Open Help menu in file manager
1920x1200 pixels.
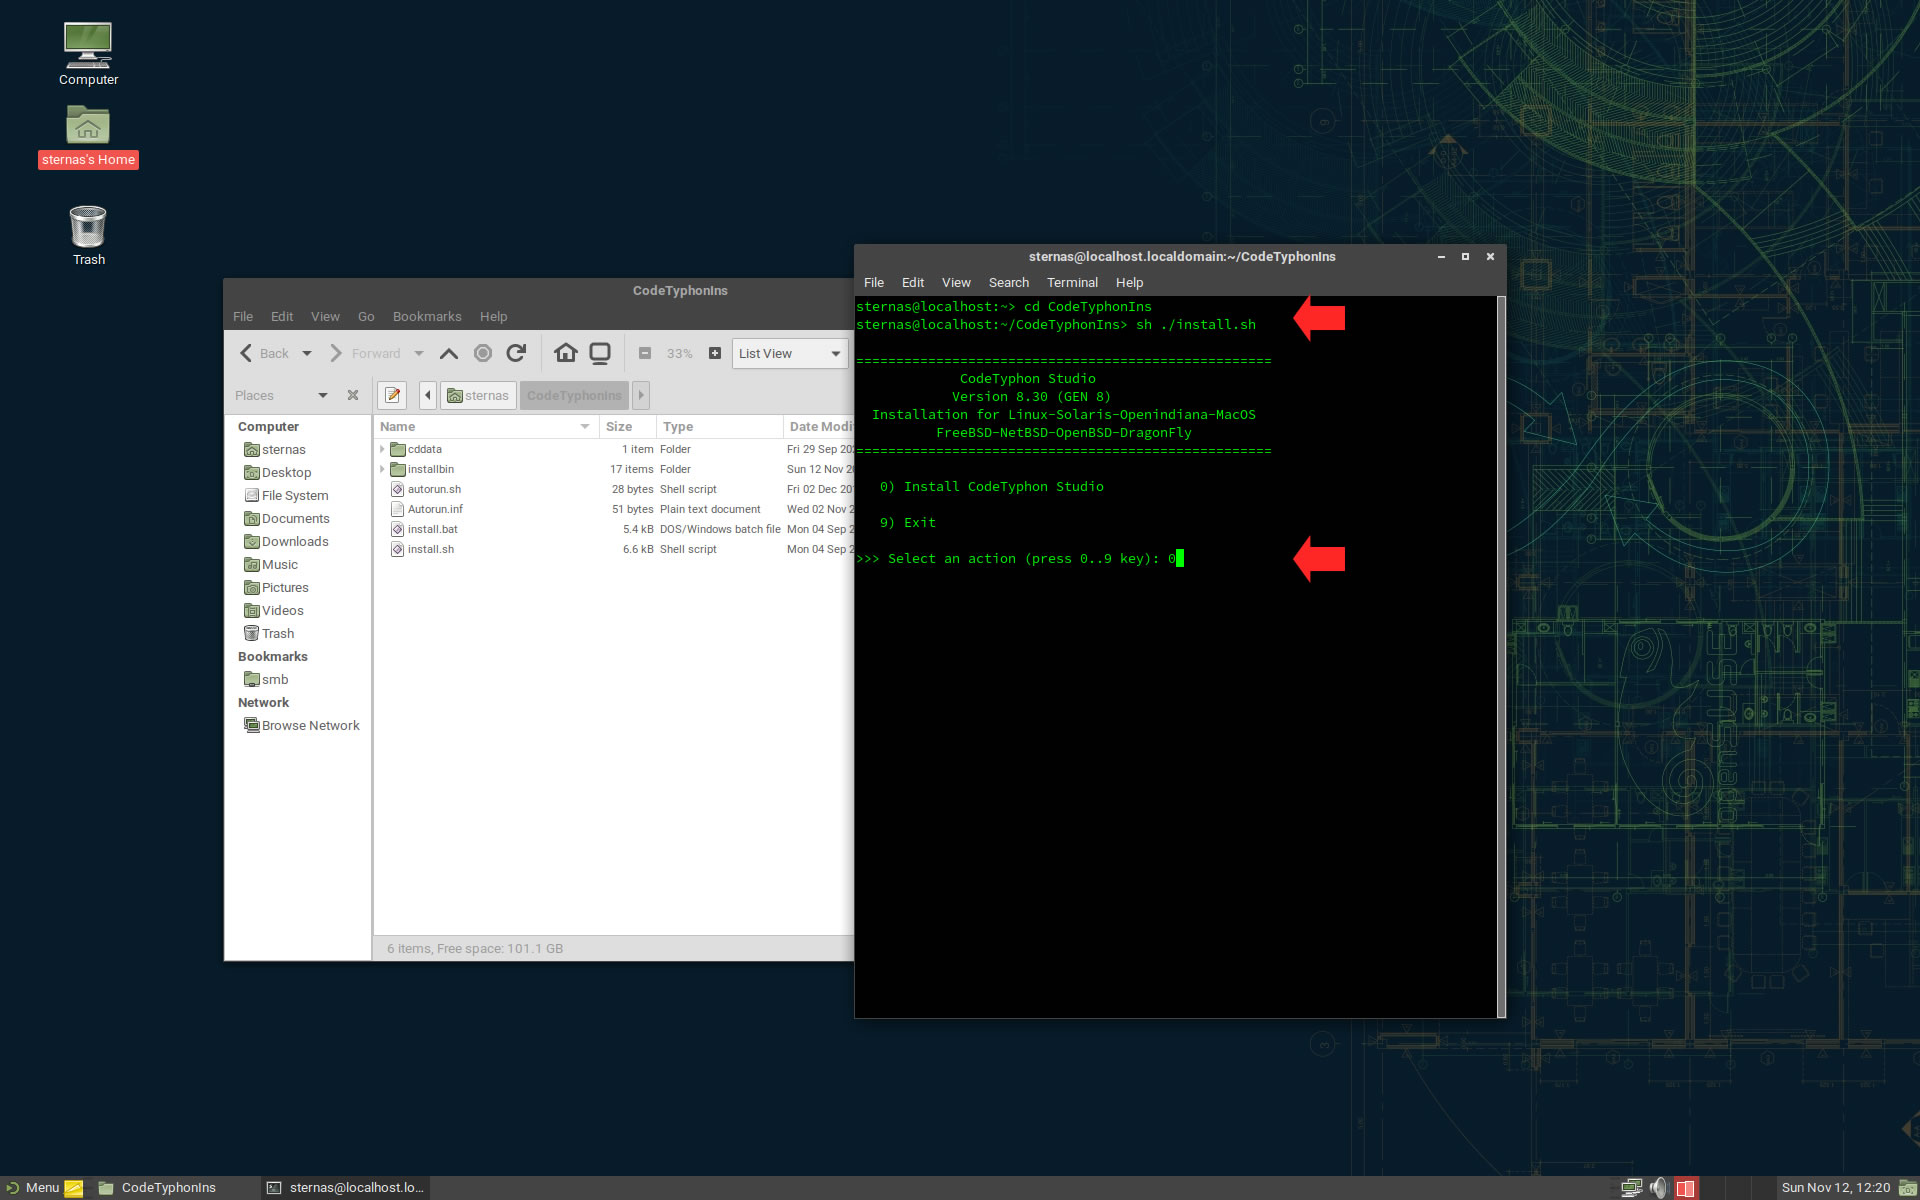pyautogui.click(x=493, y=316)
